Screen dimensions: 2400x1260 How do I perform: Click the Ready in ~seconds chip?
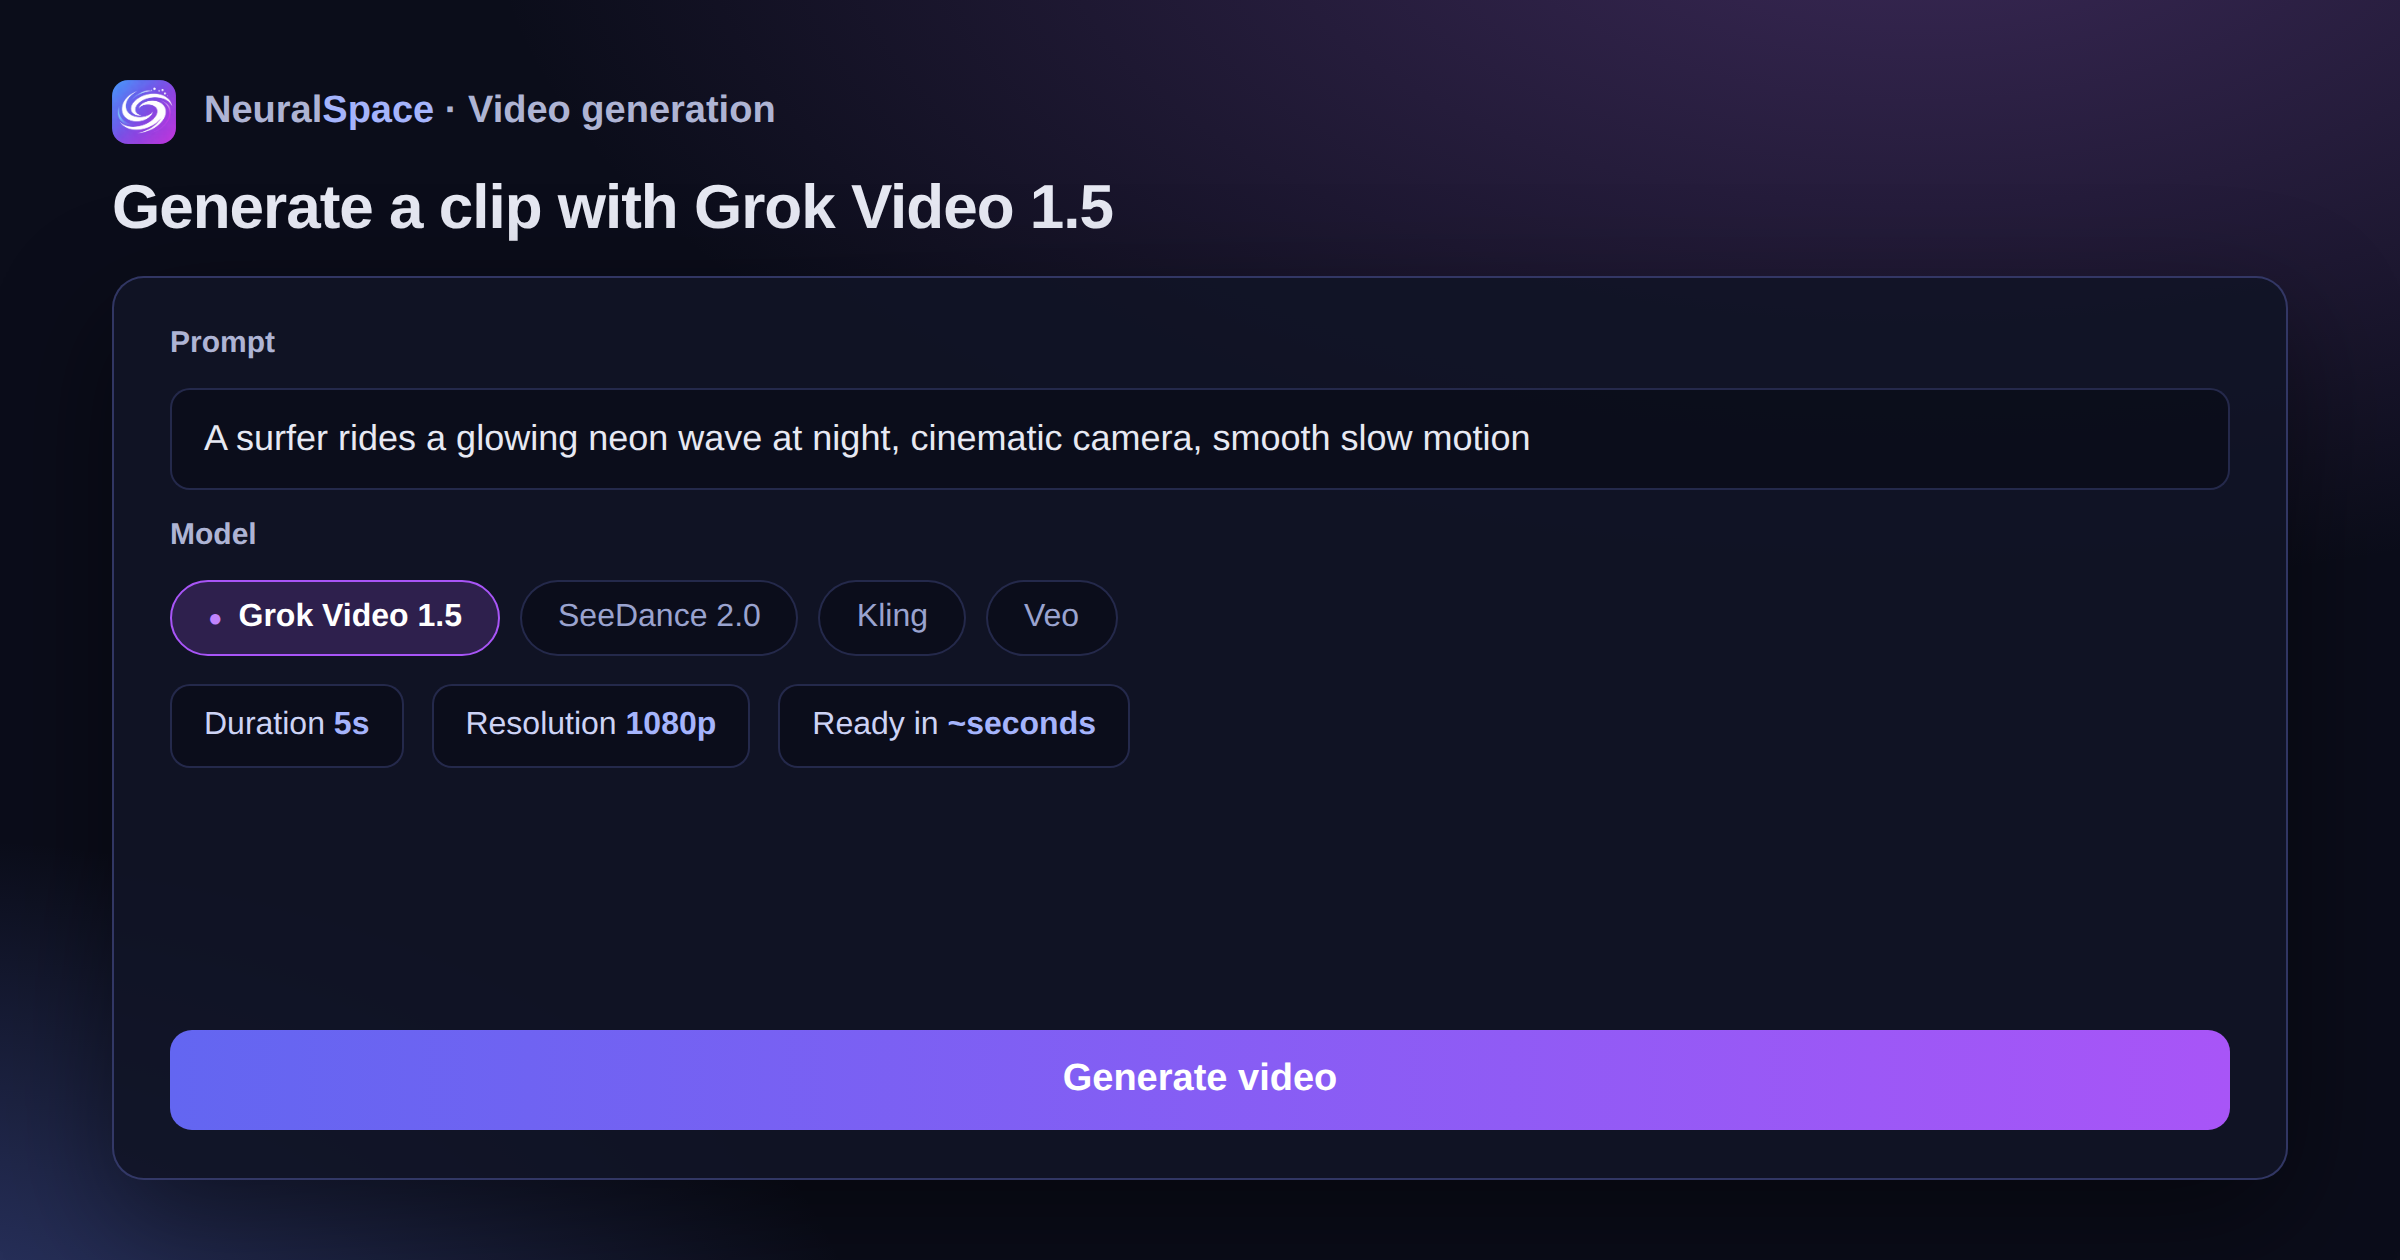coord(953,725)
